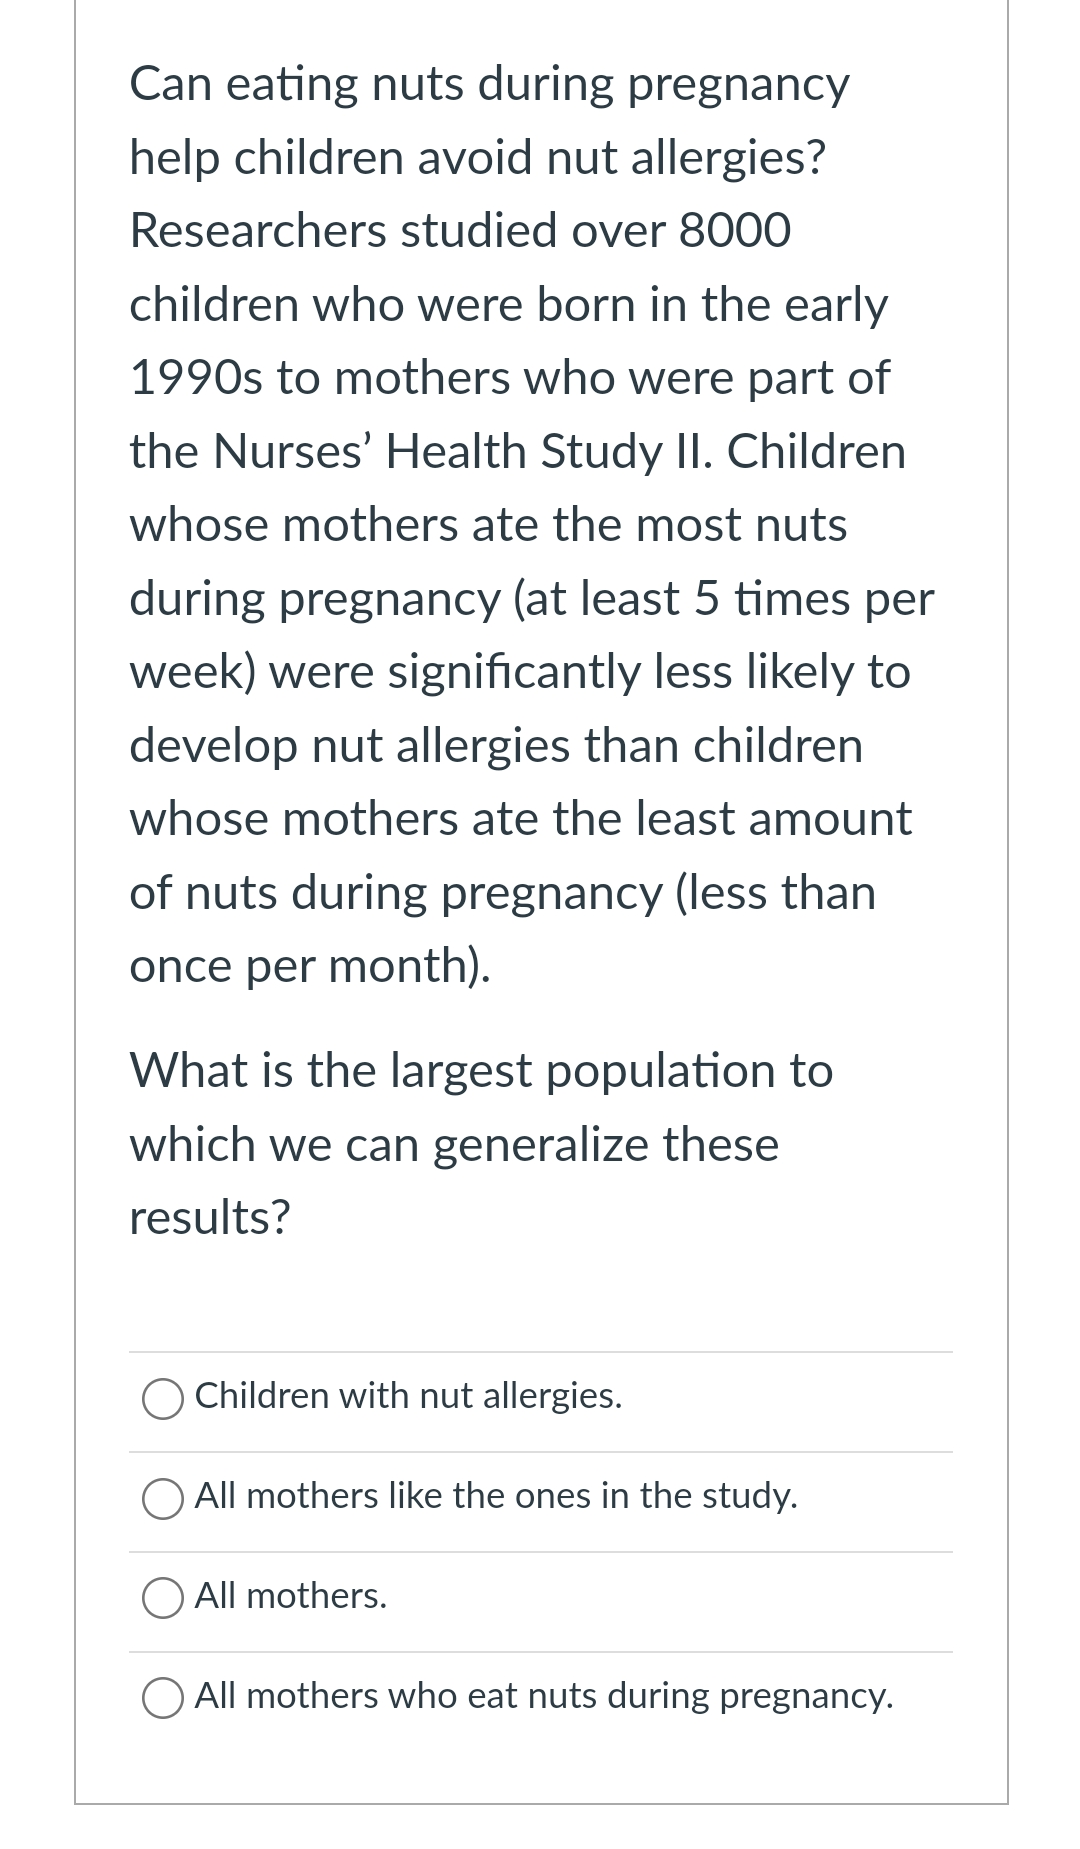Choose 'All mothers like the ones in the study.'
The width and height of the screenshot is (1080, 1849).
point(163,1496)
